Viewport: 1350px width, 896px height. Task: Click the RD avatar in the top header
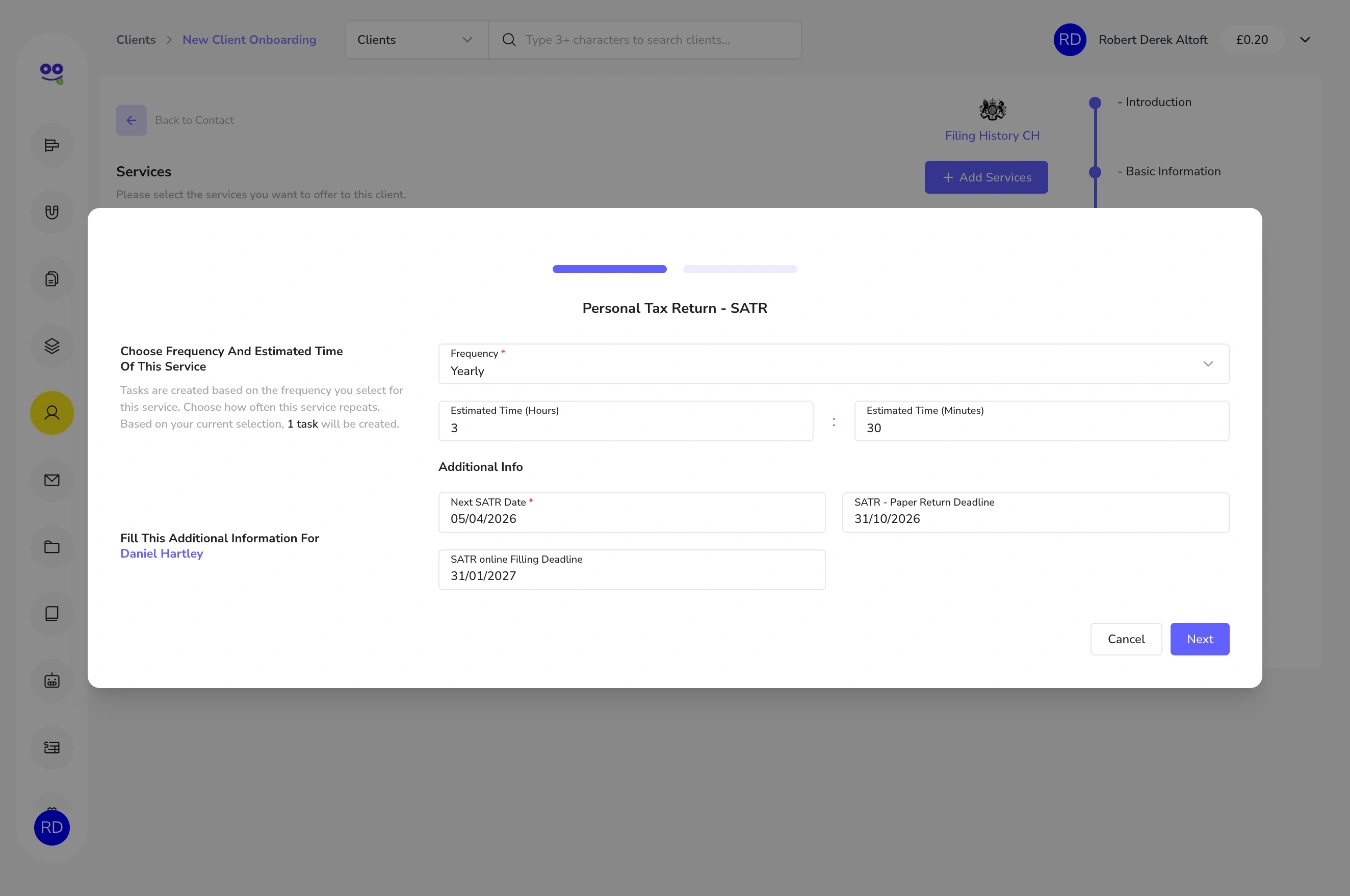(1070, 40)
